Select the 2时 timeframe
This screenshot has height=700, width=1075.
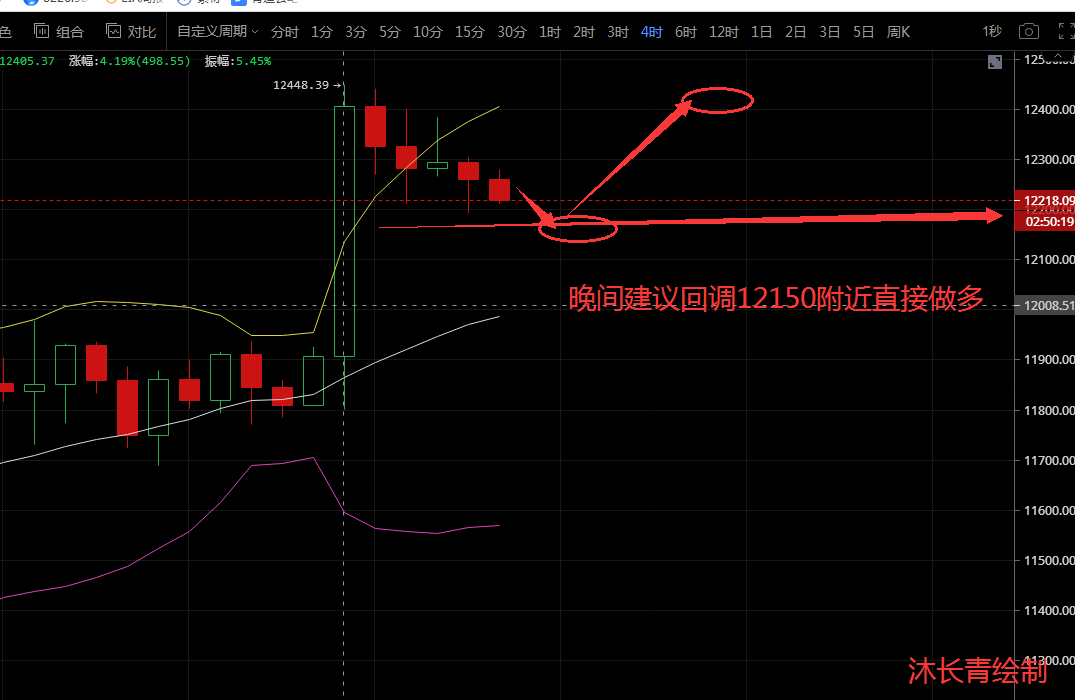[x=583, y=32]
